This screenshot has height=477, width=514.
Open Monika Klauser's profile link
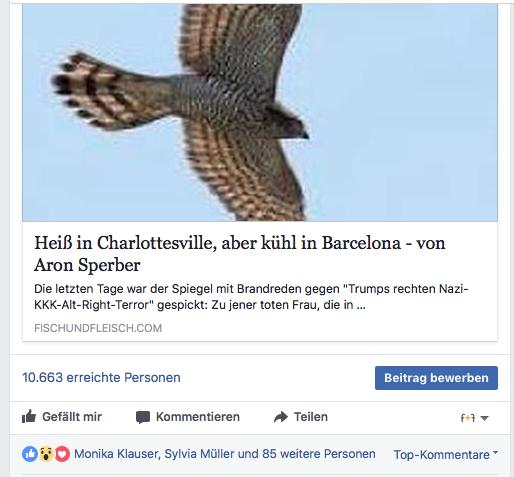click(116, 454)
